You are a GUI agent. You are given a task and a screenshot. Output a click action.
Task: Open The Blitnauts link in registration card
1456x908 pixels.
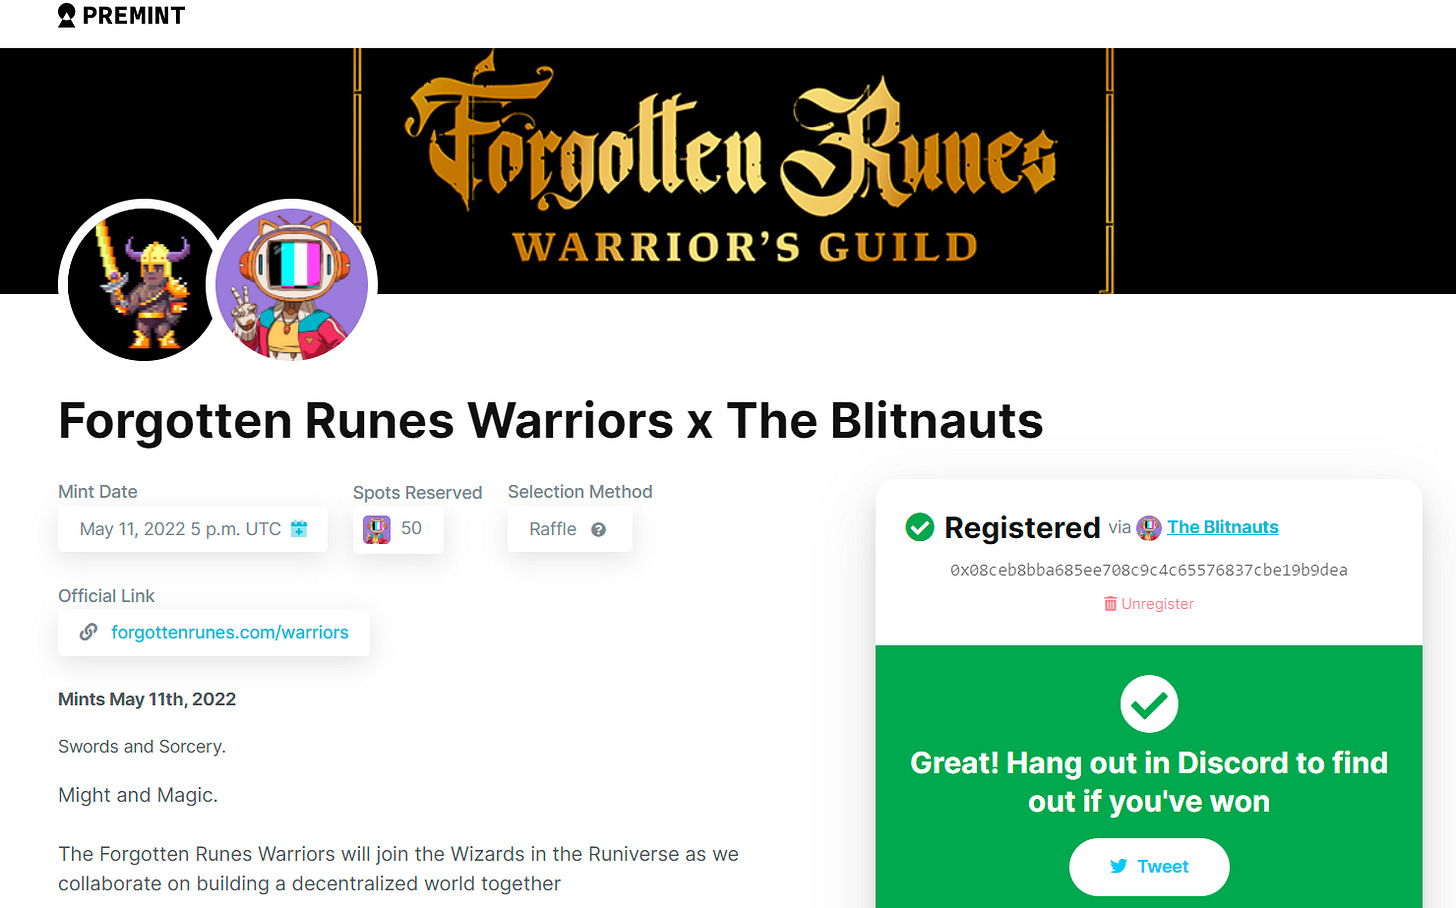click(x=1222, y=527)
